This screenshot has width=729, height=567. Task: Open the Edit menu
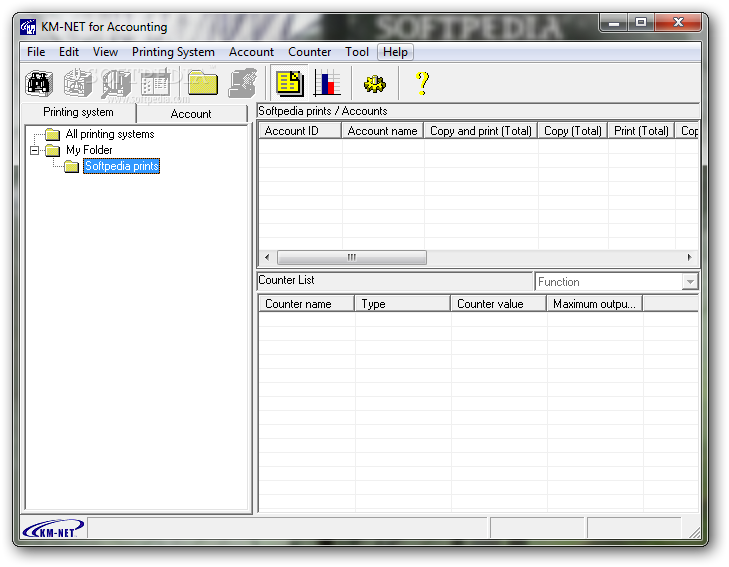[x=69, y=52]
